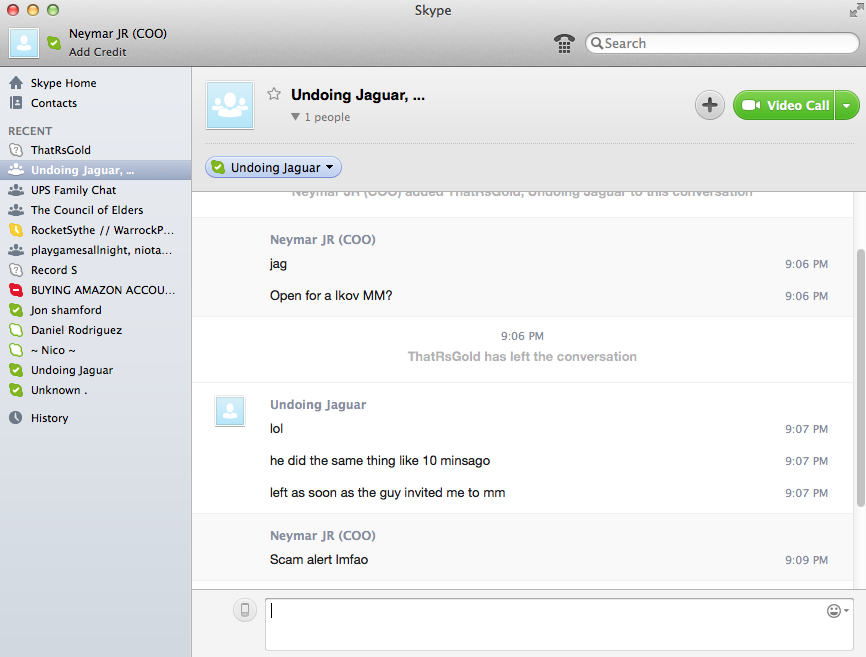Expand the 1 people participant list

point(320,117)
